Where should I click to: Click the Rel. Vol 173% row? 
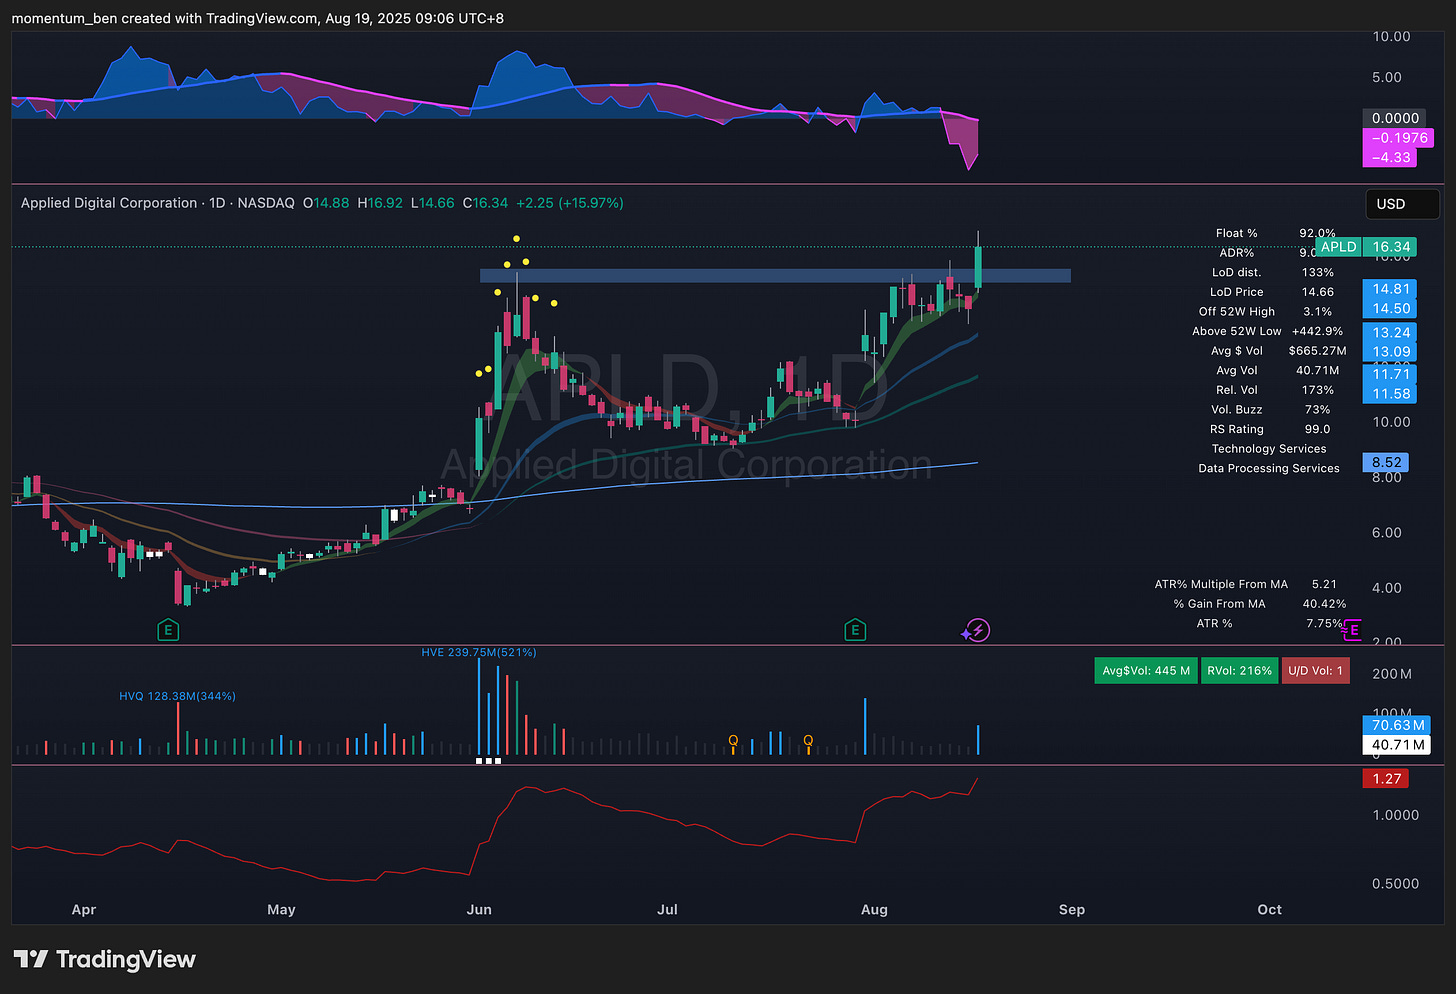1275,390
